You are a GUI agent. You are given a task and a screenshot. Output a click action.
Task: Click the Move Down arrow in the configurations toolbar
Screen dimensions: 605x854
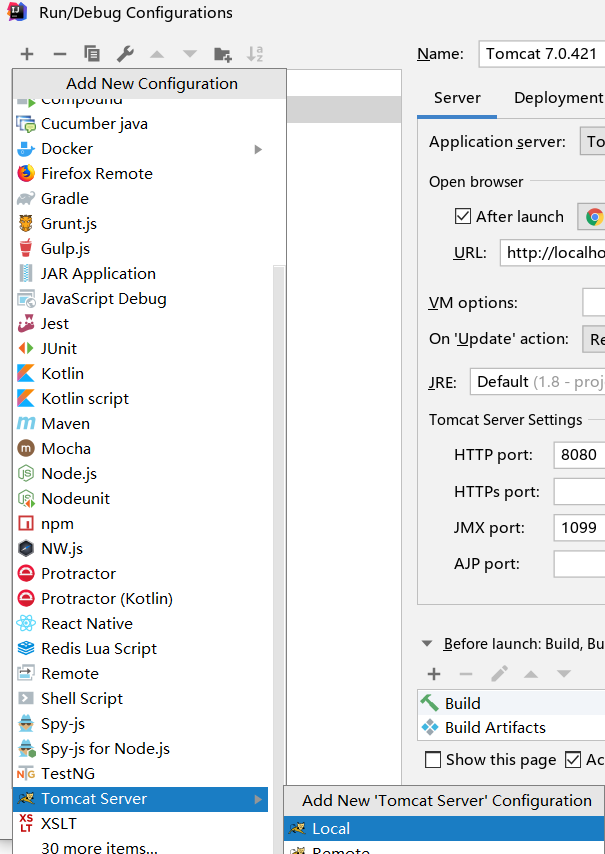pyautogui.click(x=190, y=54)
